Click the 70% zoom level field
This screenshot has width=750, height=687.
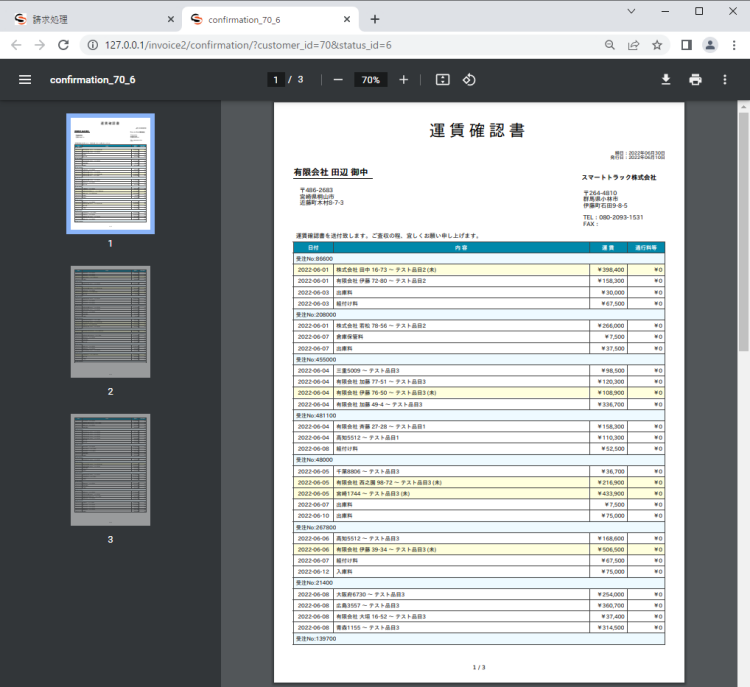click(370, 80)
